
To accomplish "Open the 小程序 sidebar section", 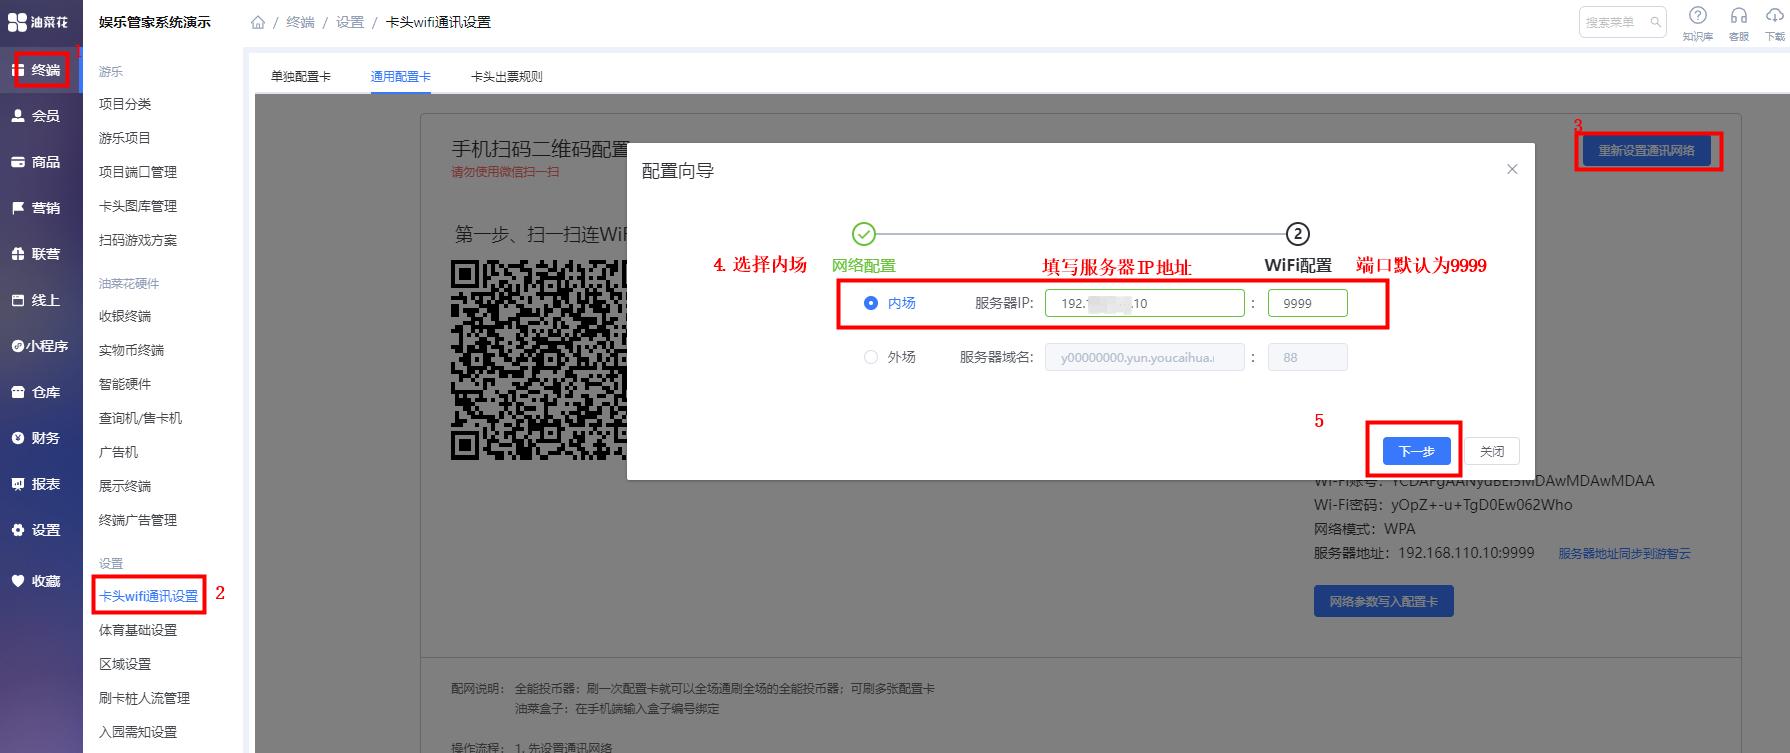I will (41, 346).
